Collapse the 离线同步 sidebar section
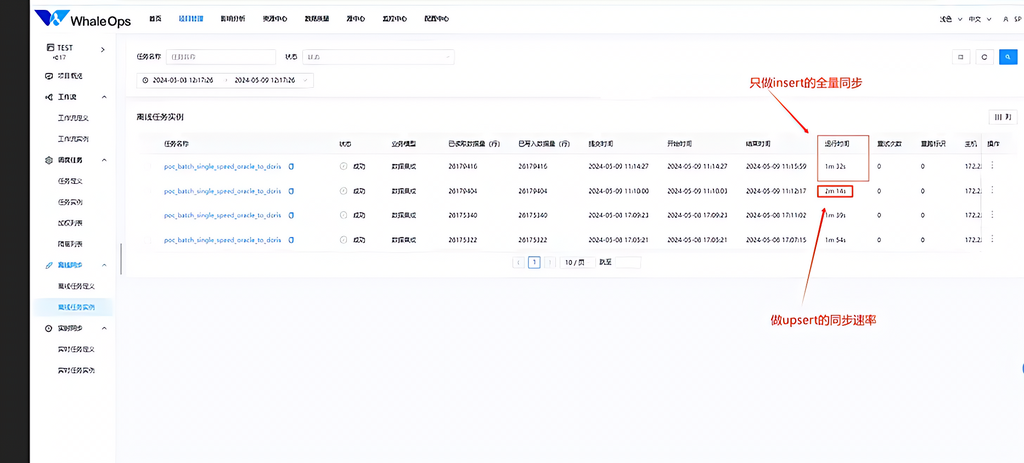Image resolution: width=1024 pixels, height=463 pixels. point(104,265)
